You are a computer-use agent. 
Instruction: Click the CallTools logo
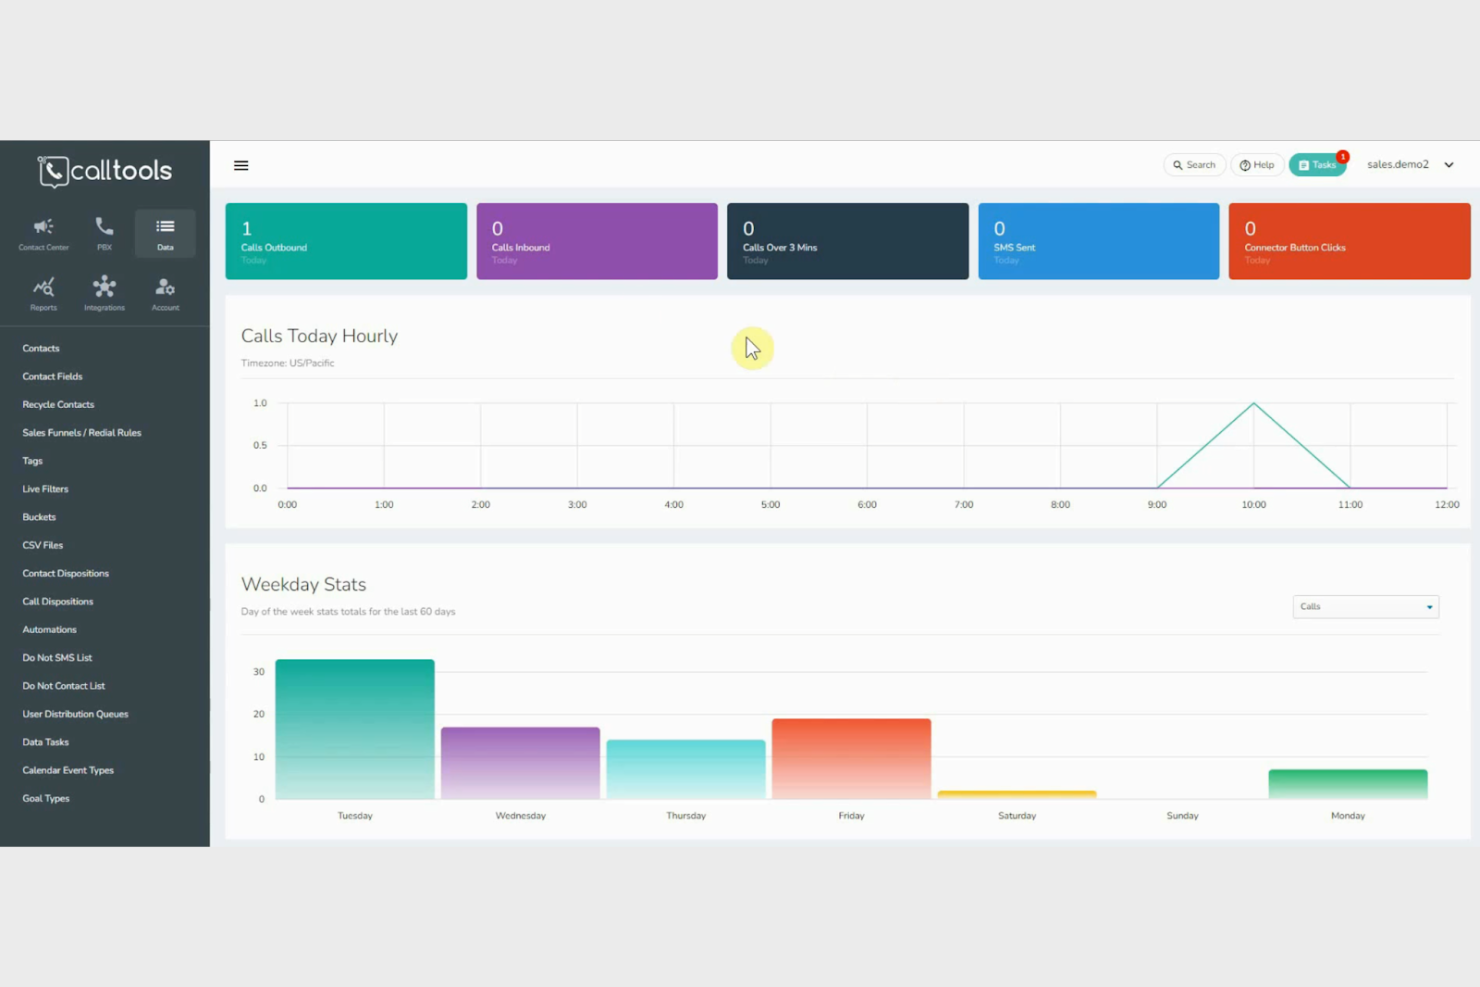[104, 171]
